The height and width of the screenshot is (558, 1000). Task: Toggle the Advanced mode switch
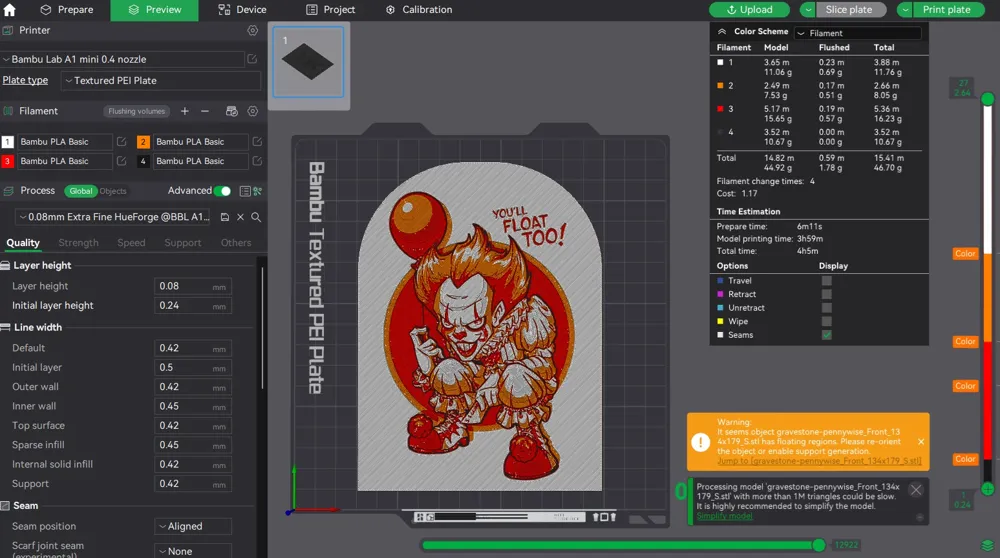point(222,191)
